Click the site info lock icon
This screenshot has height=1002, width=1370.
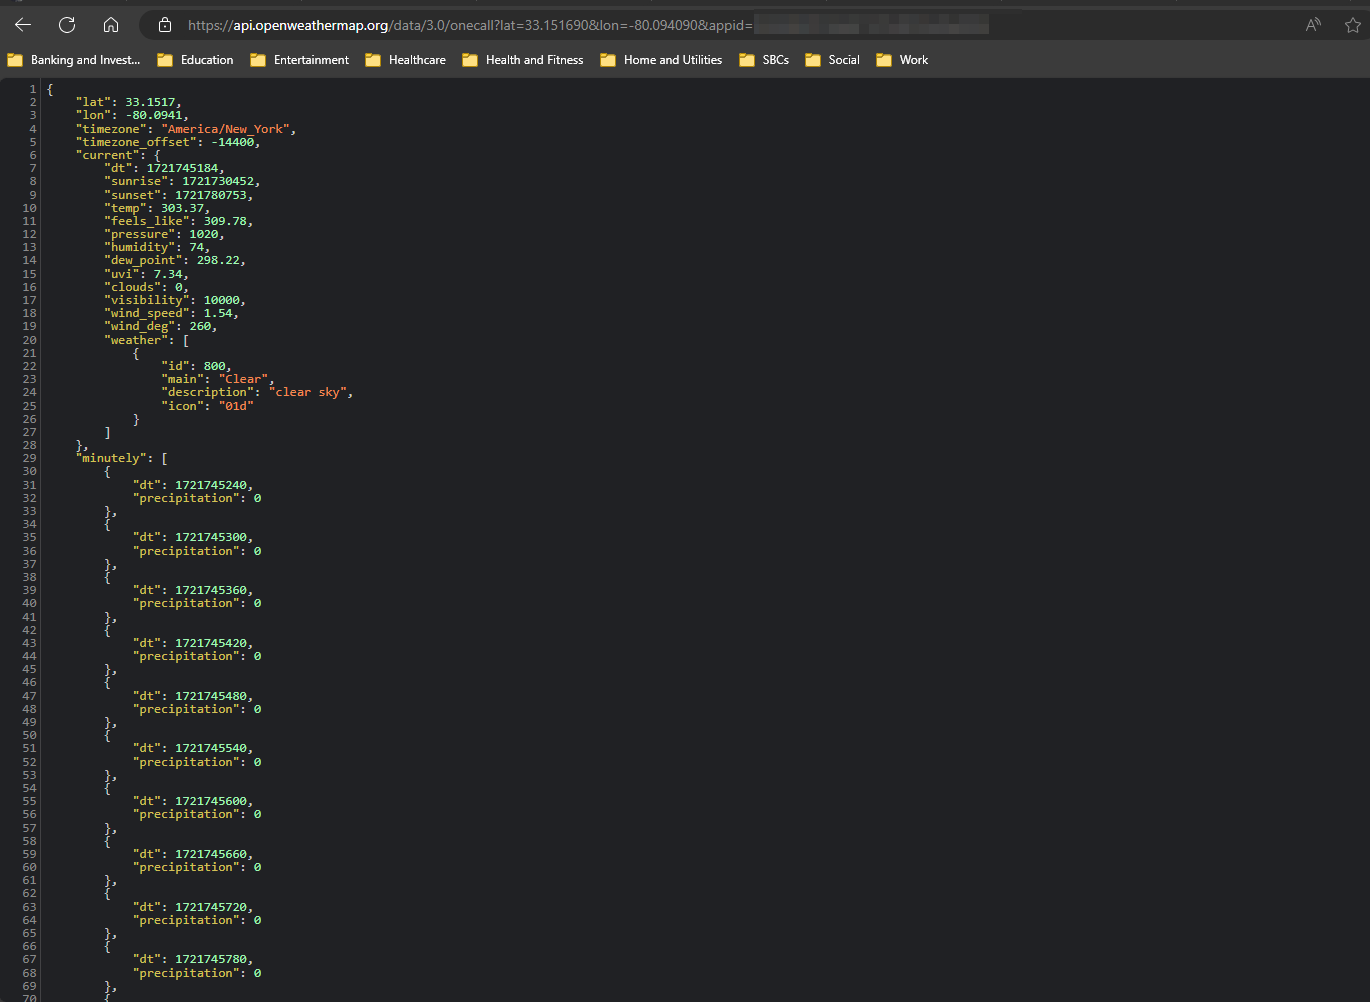click(x=165, y=25)
